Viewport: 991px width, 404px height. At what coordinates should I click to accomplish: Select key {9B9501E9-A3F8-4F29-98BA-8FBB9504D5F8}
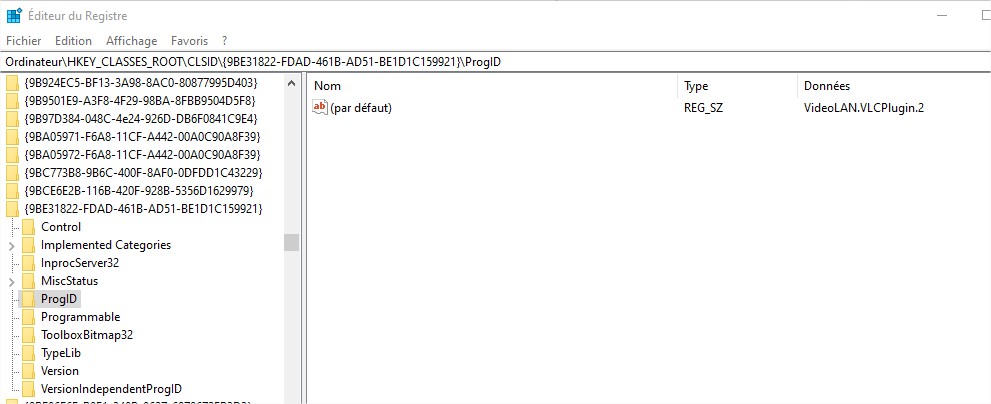[x=140, y=101]
